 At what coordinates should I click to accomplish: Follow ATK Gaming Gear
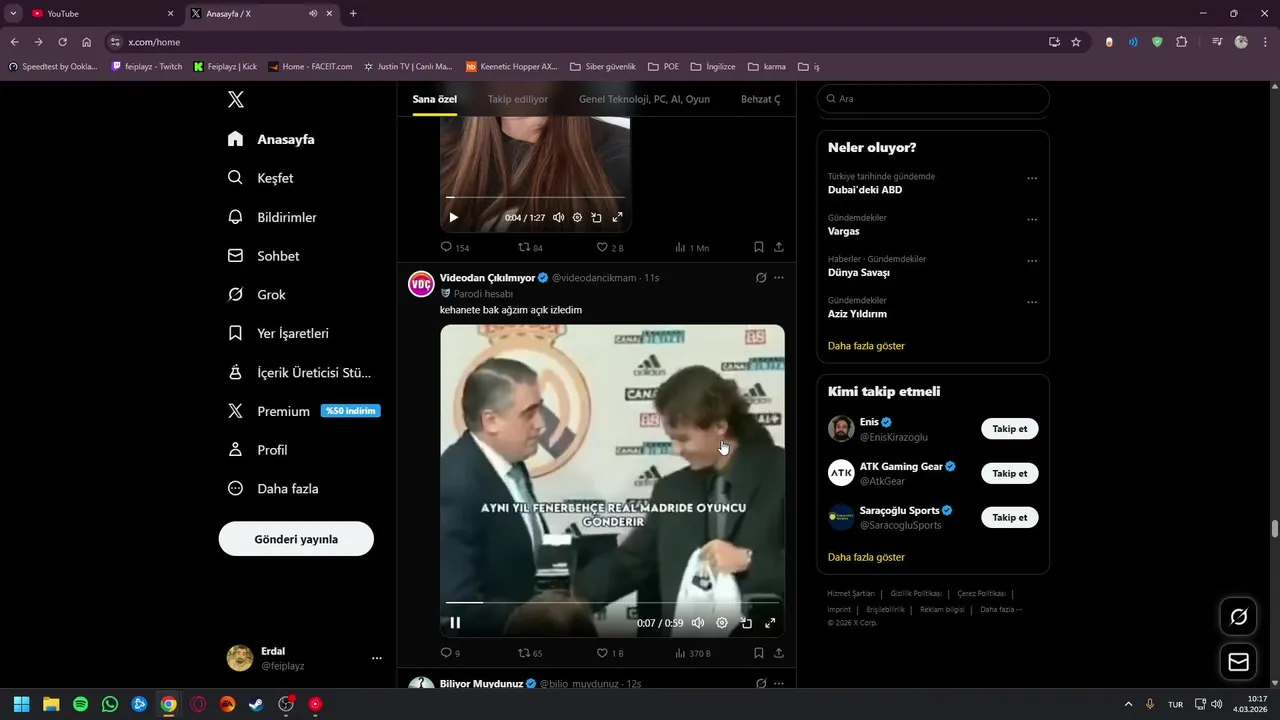1010,473
